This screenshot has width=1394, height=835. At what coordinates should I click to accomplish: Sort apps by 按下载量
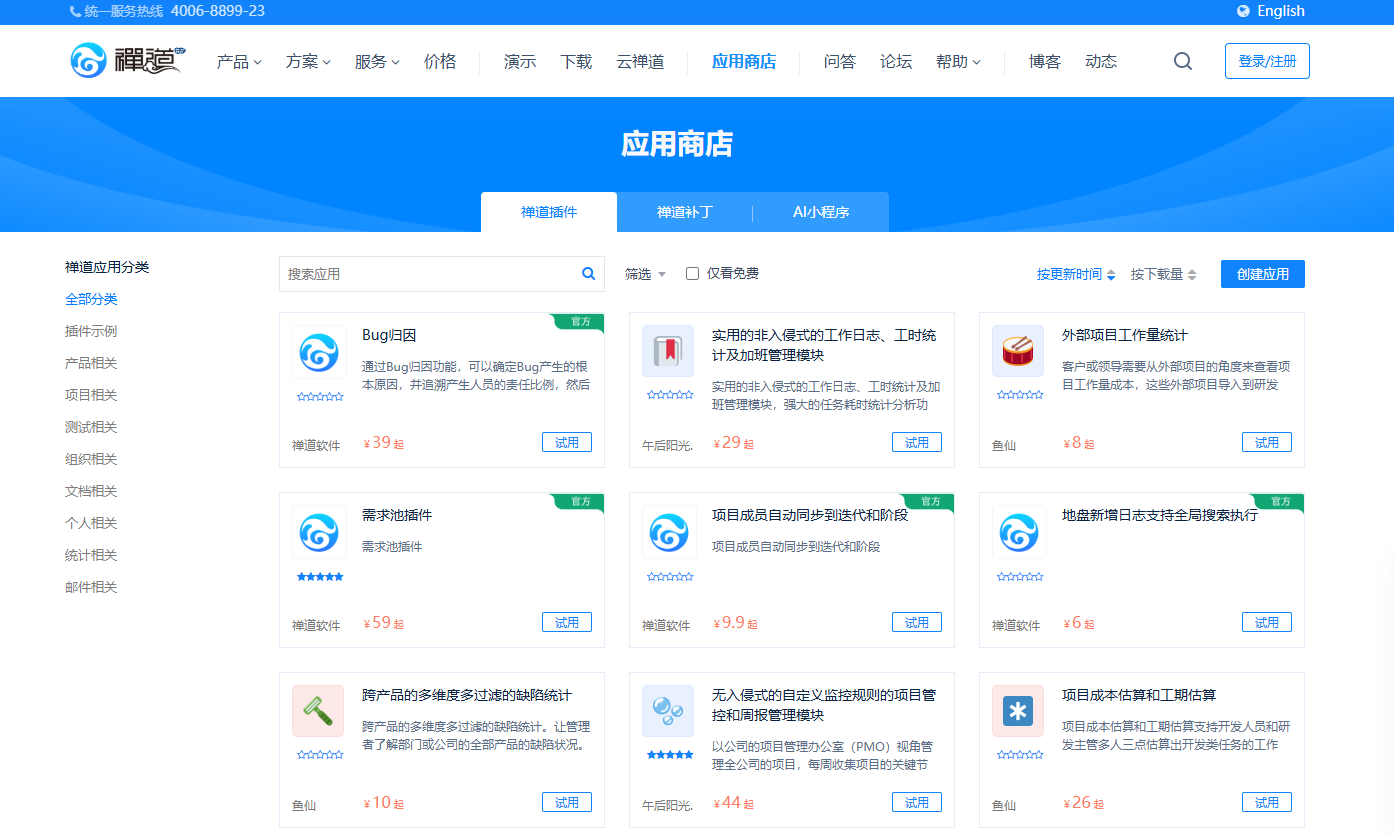[x=1164, y=274]
